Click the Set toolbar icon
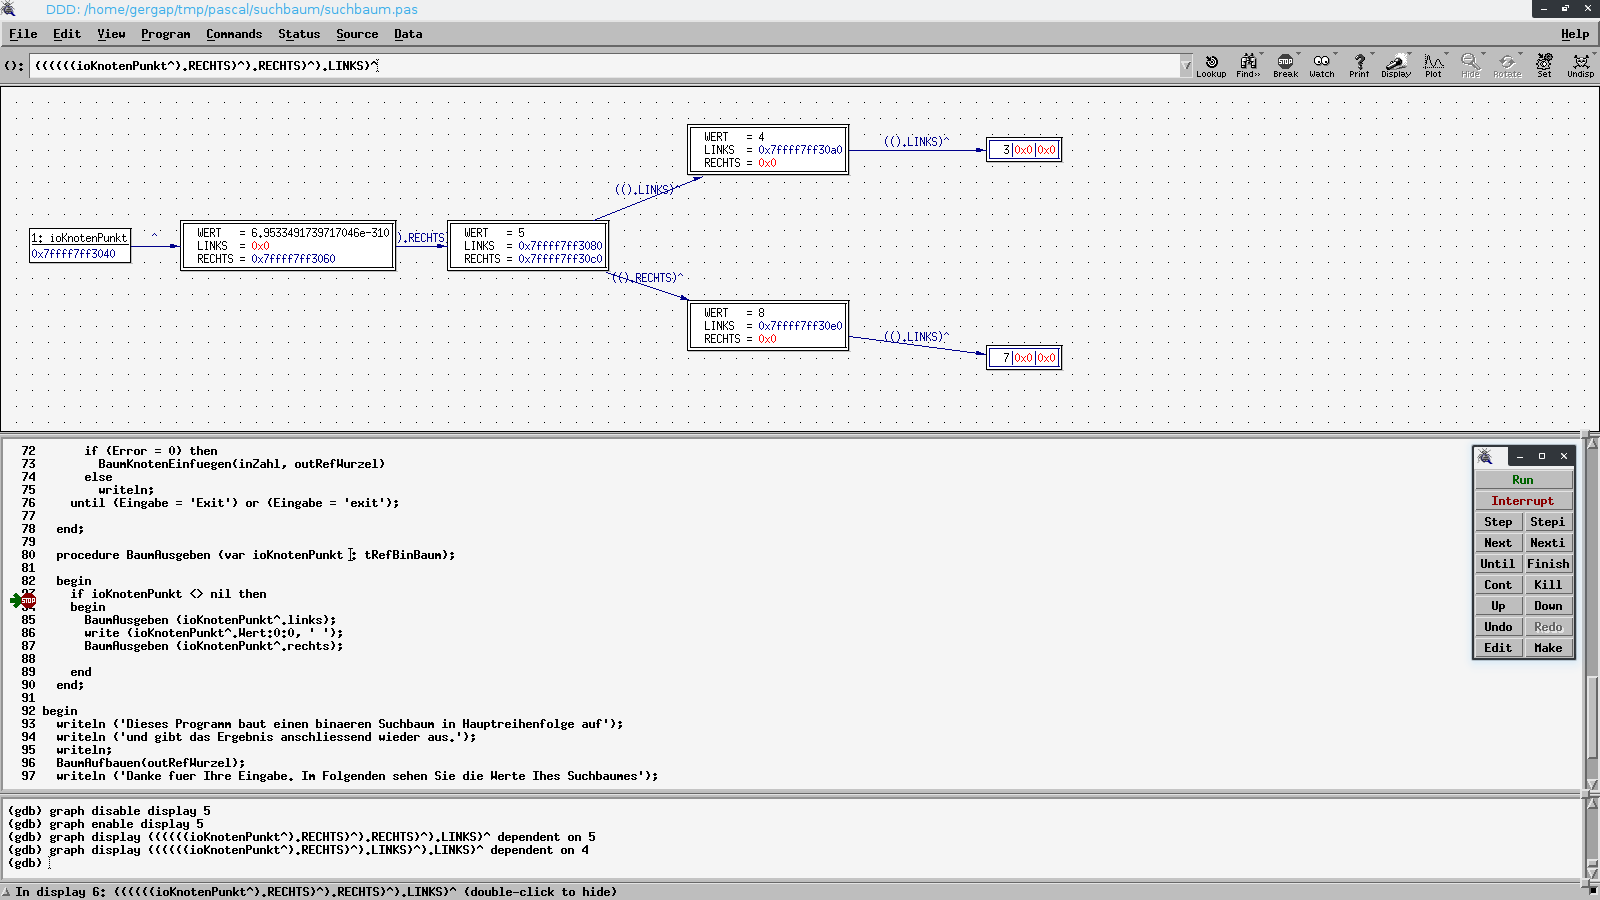 click(1544, 66)
